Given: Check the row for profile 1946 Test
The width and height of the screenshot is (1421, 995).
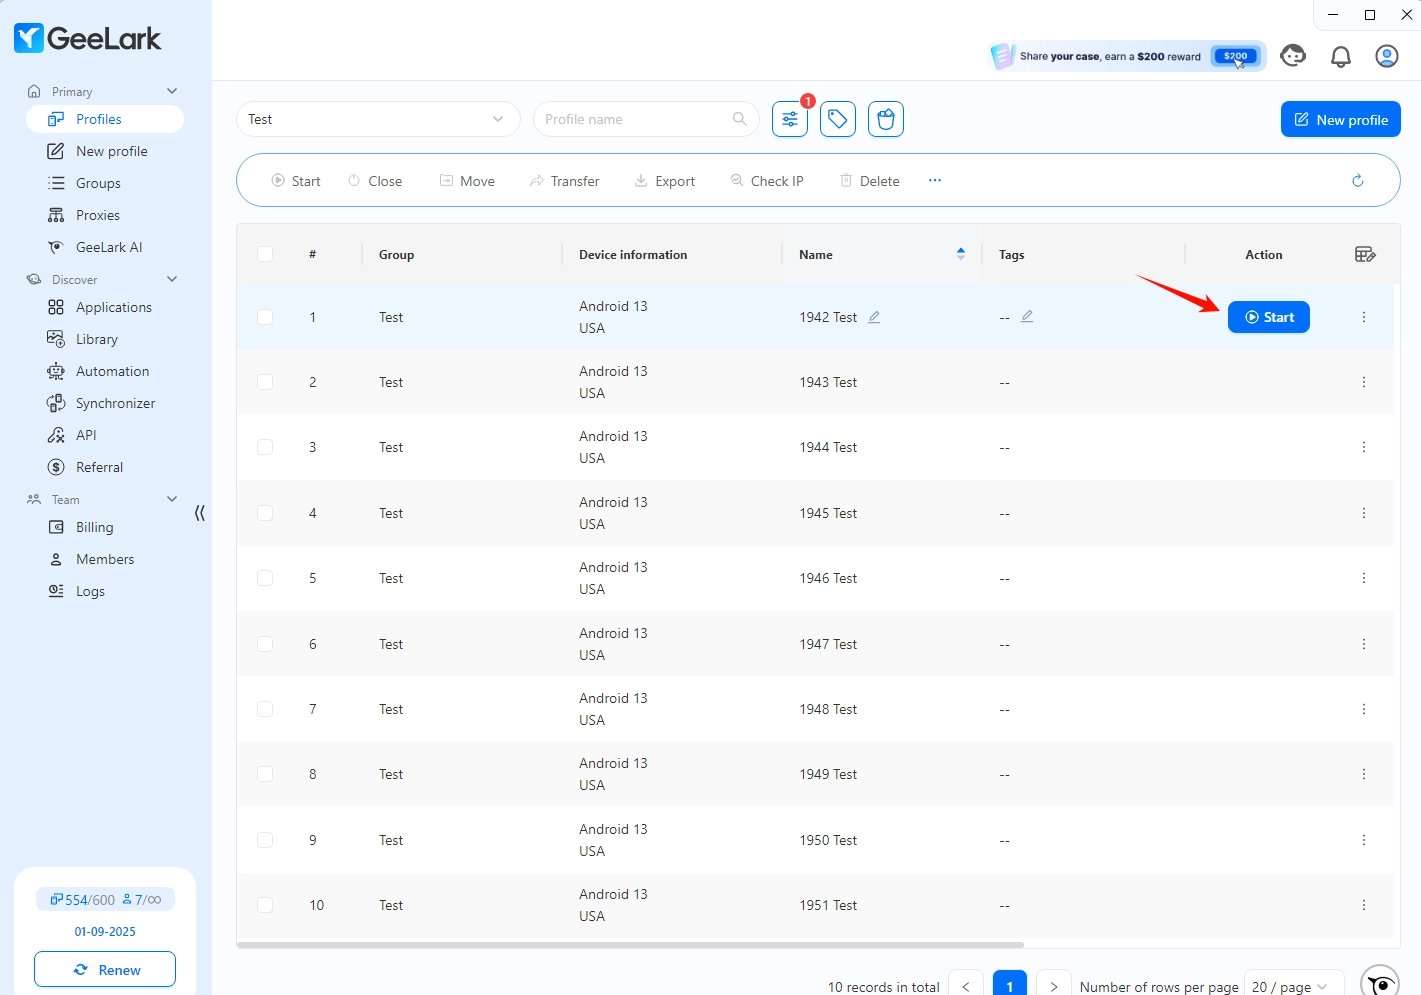Looking at the screenshot, I should point(265,578).
